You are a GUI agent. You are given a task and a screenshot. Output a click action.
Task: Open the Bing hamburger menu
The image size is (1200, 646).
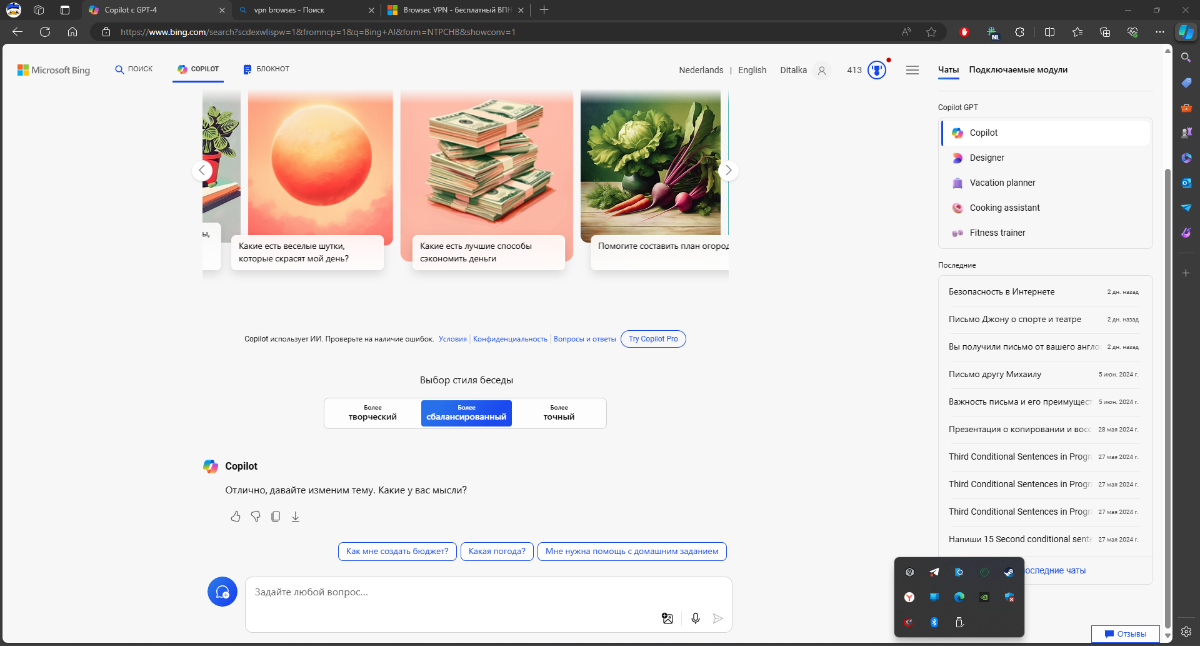[x=912, y=70]
